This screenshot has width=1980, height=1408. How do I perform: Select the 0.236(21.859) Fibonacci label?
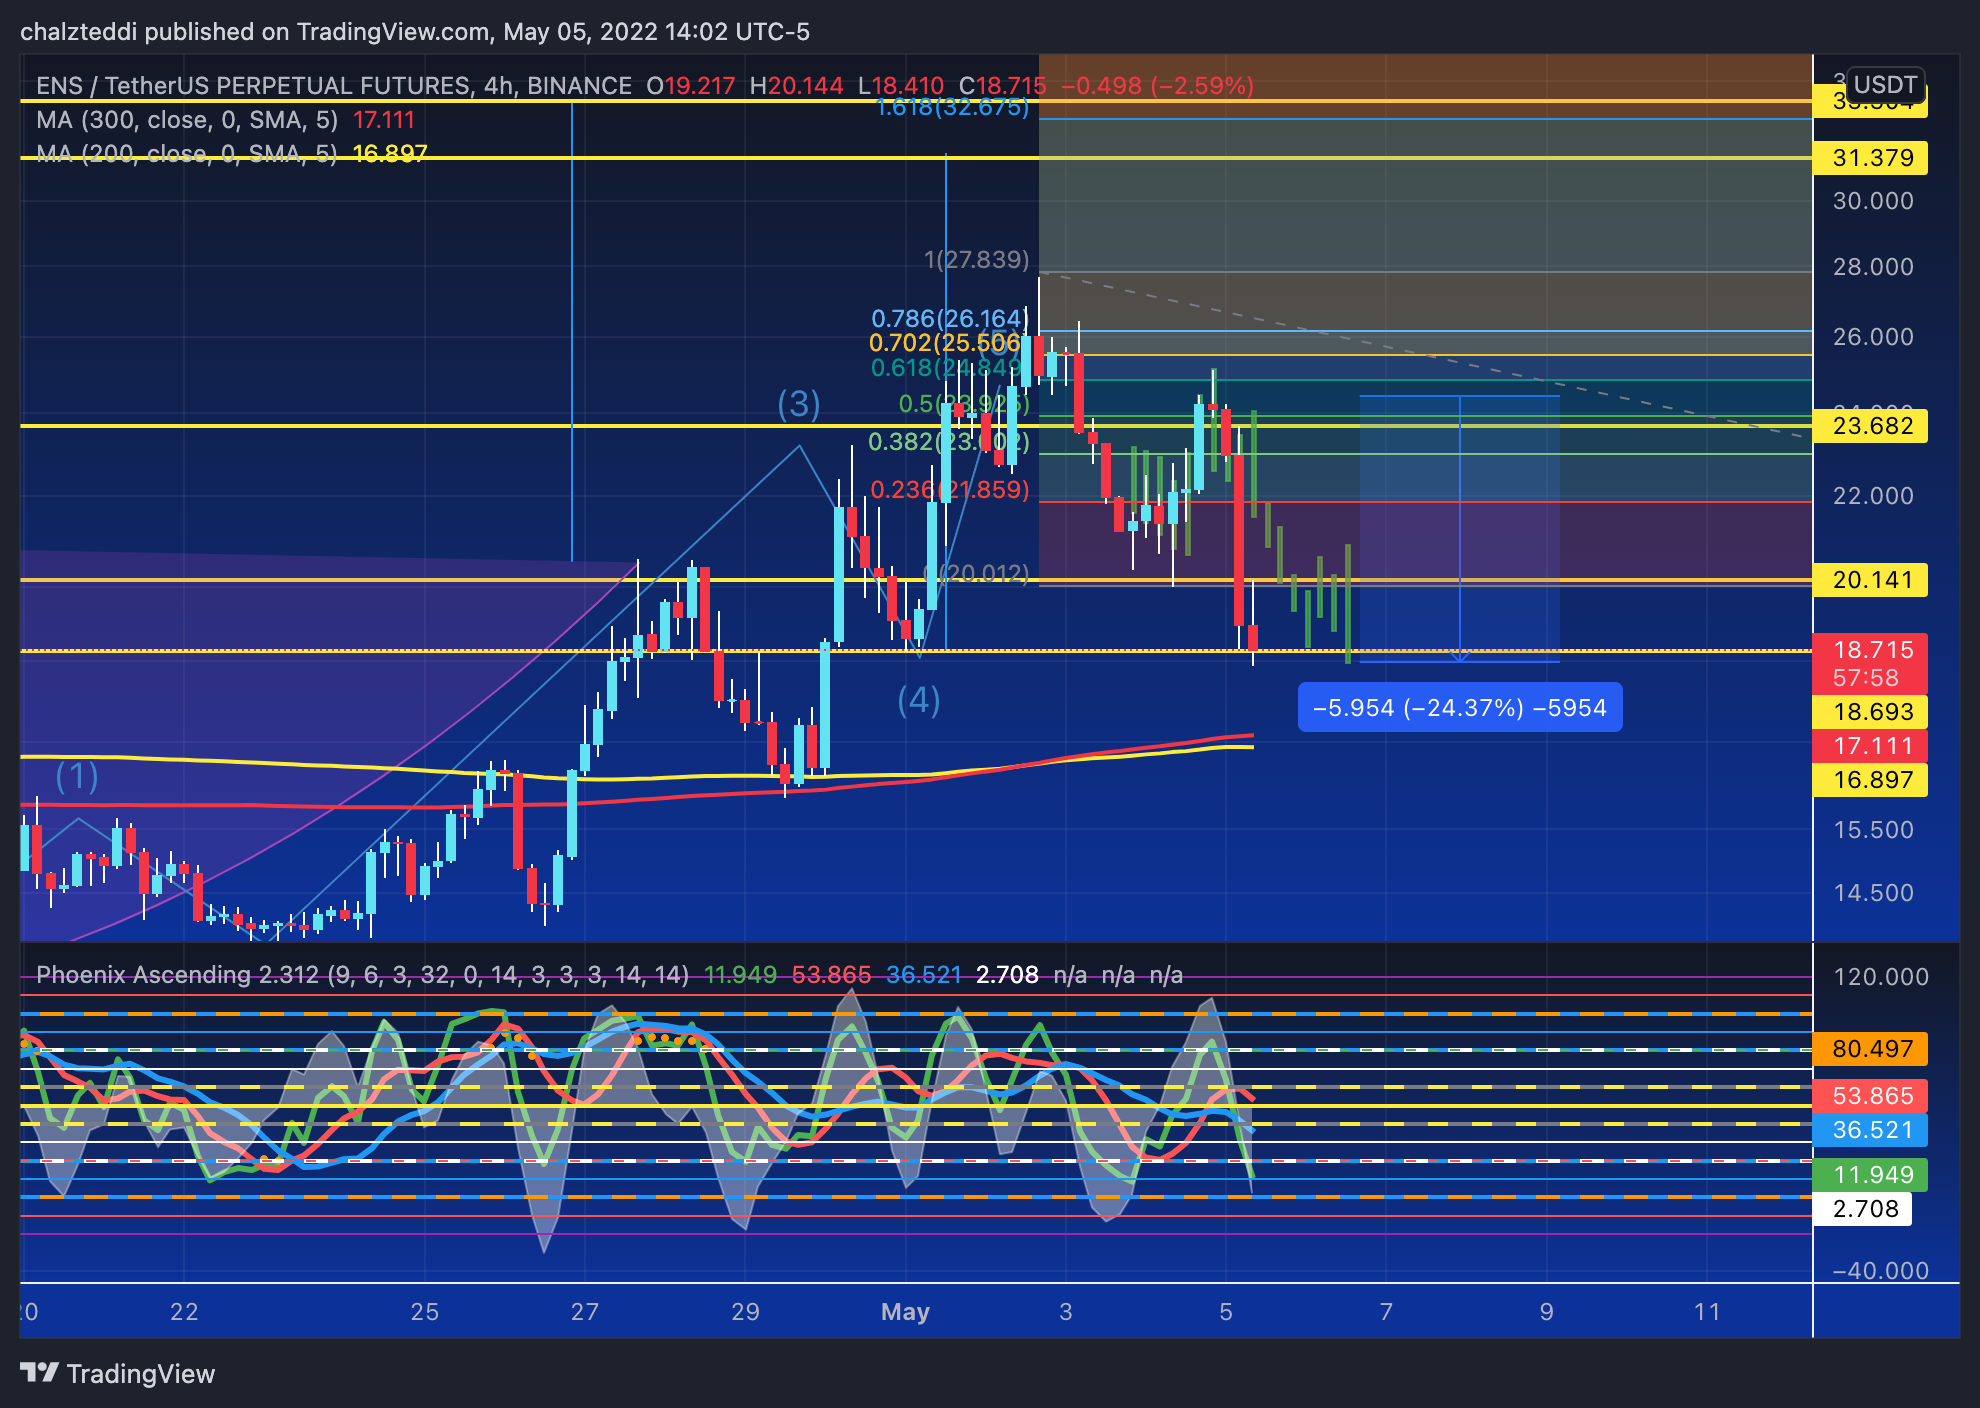[x=950, y=490]
